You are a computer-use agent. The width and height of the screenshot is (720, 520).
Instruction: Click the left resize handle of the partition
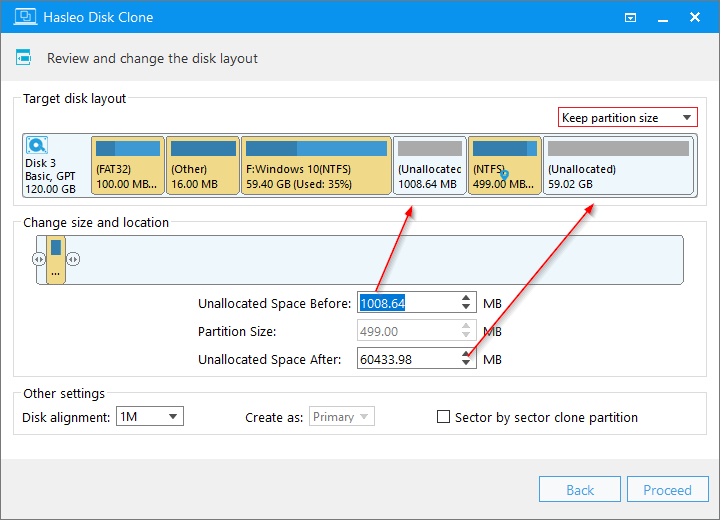[39, 260]
